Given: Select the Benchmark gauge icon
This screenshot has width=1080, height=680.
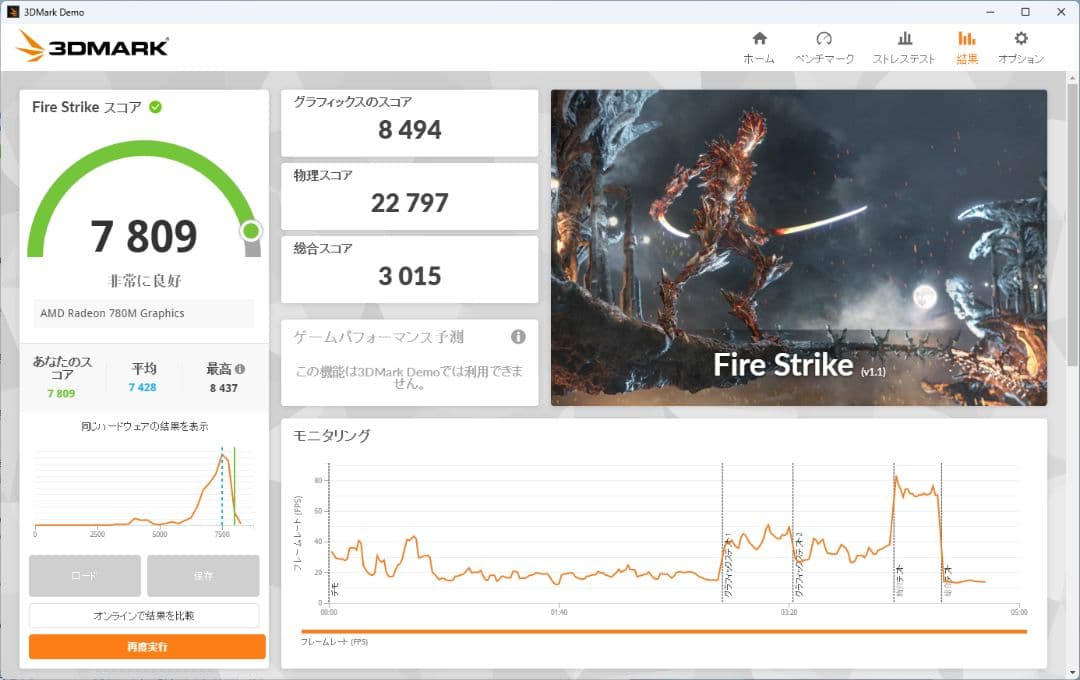Looking at the screenshot, I should (x=826, y=40).
